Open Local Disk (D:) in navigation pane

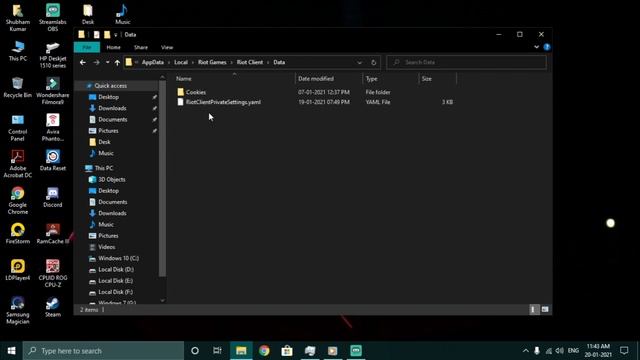(x=116, y=269)
